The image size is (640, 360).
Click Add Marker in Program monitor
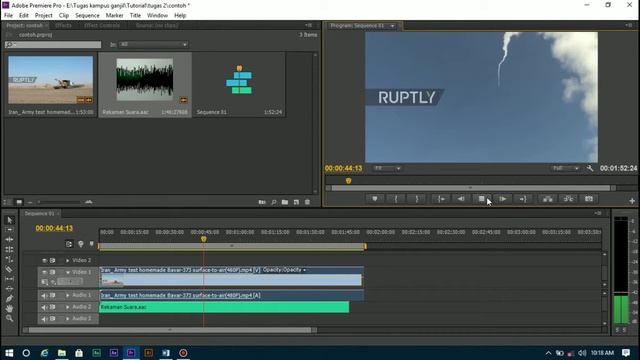(x=375, y=199)
